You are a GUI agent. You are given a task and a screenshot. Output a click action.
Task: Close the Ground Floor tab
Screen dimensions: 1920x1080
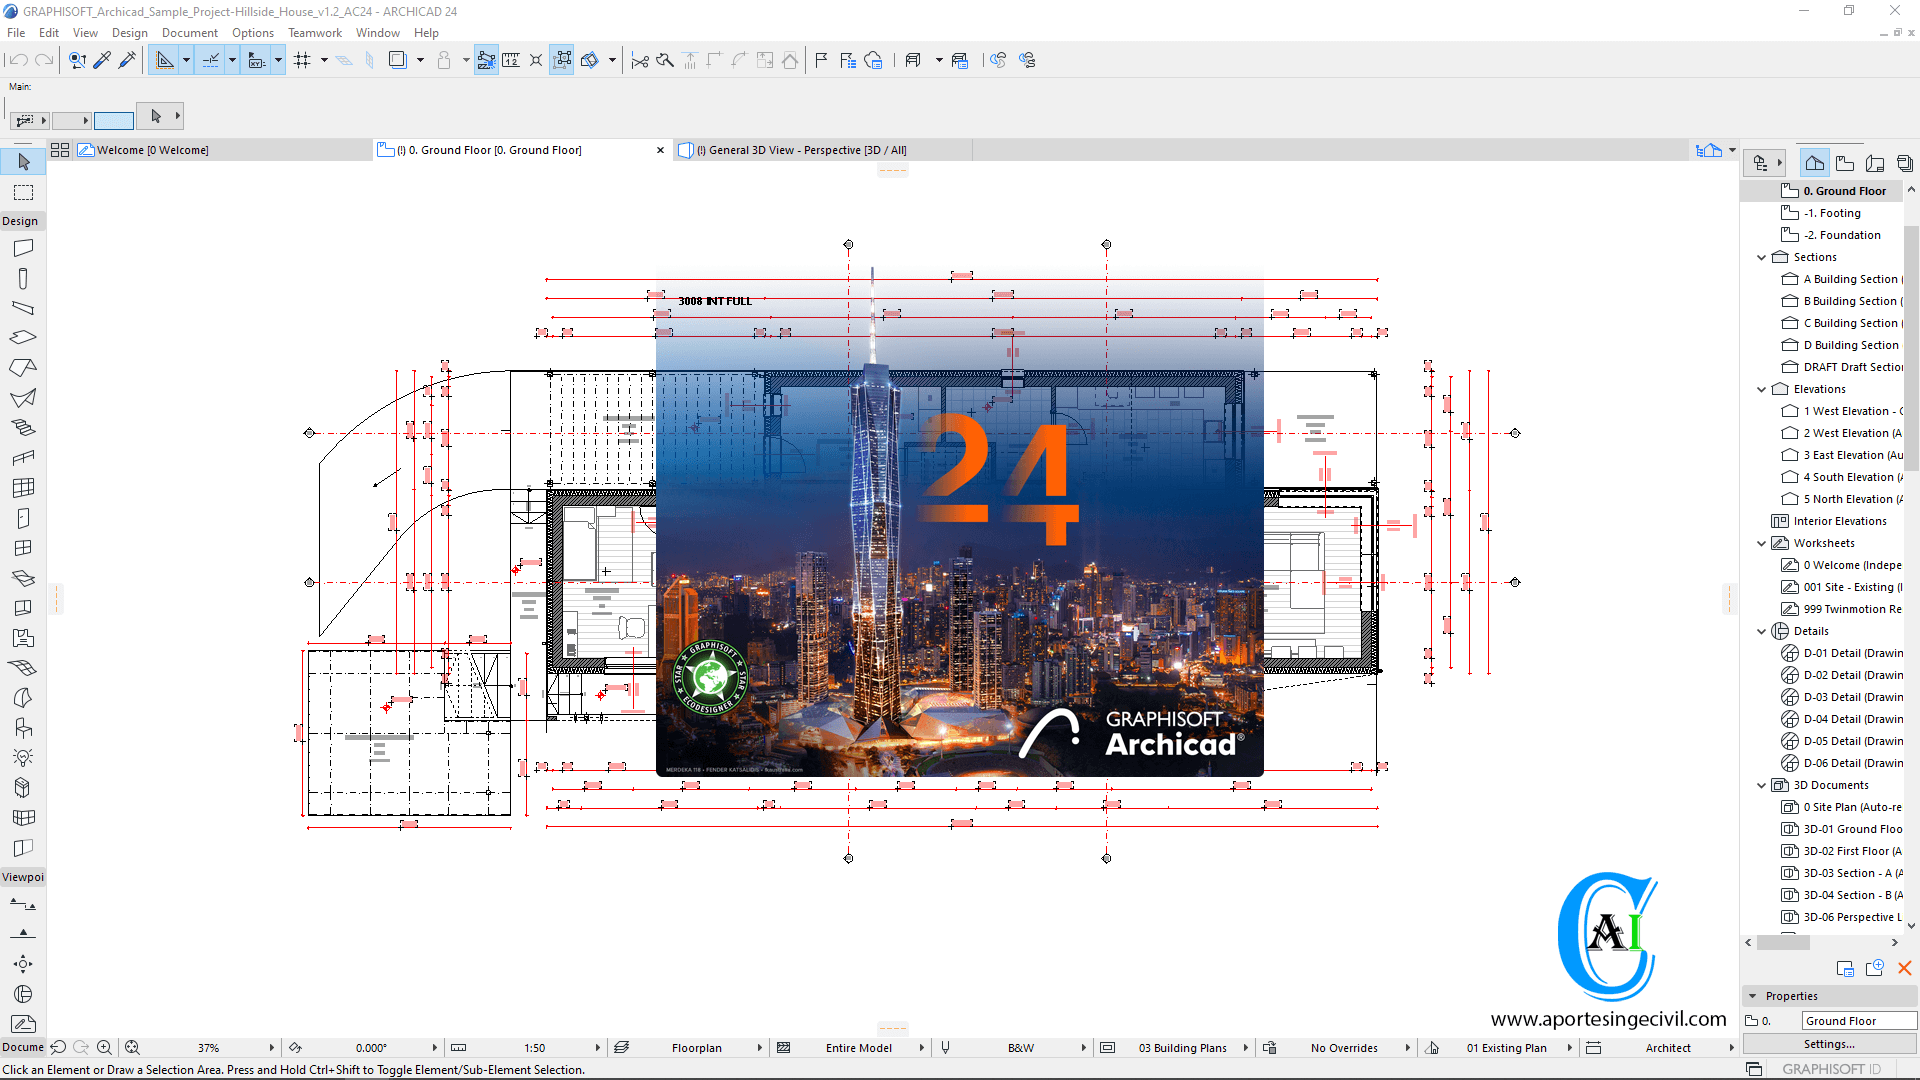coord(660,151)
